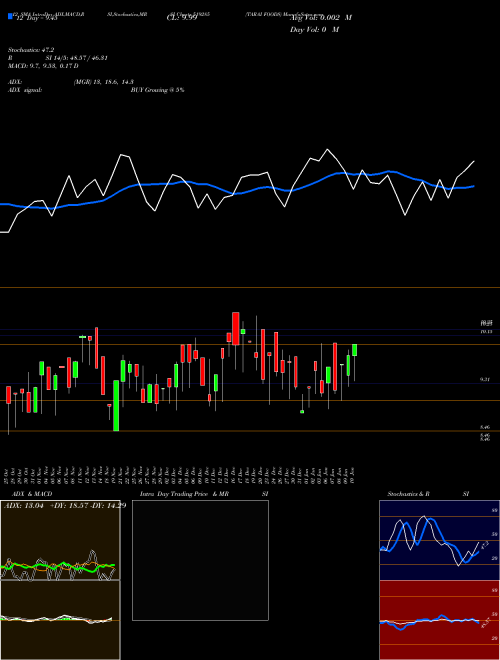Click the red RSI chart panel
This screenshot has height=660, width=500.
tap(439, 620)
